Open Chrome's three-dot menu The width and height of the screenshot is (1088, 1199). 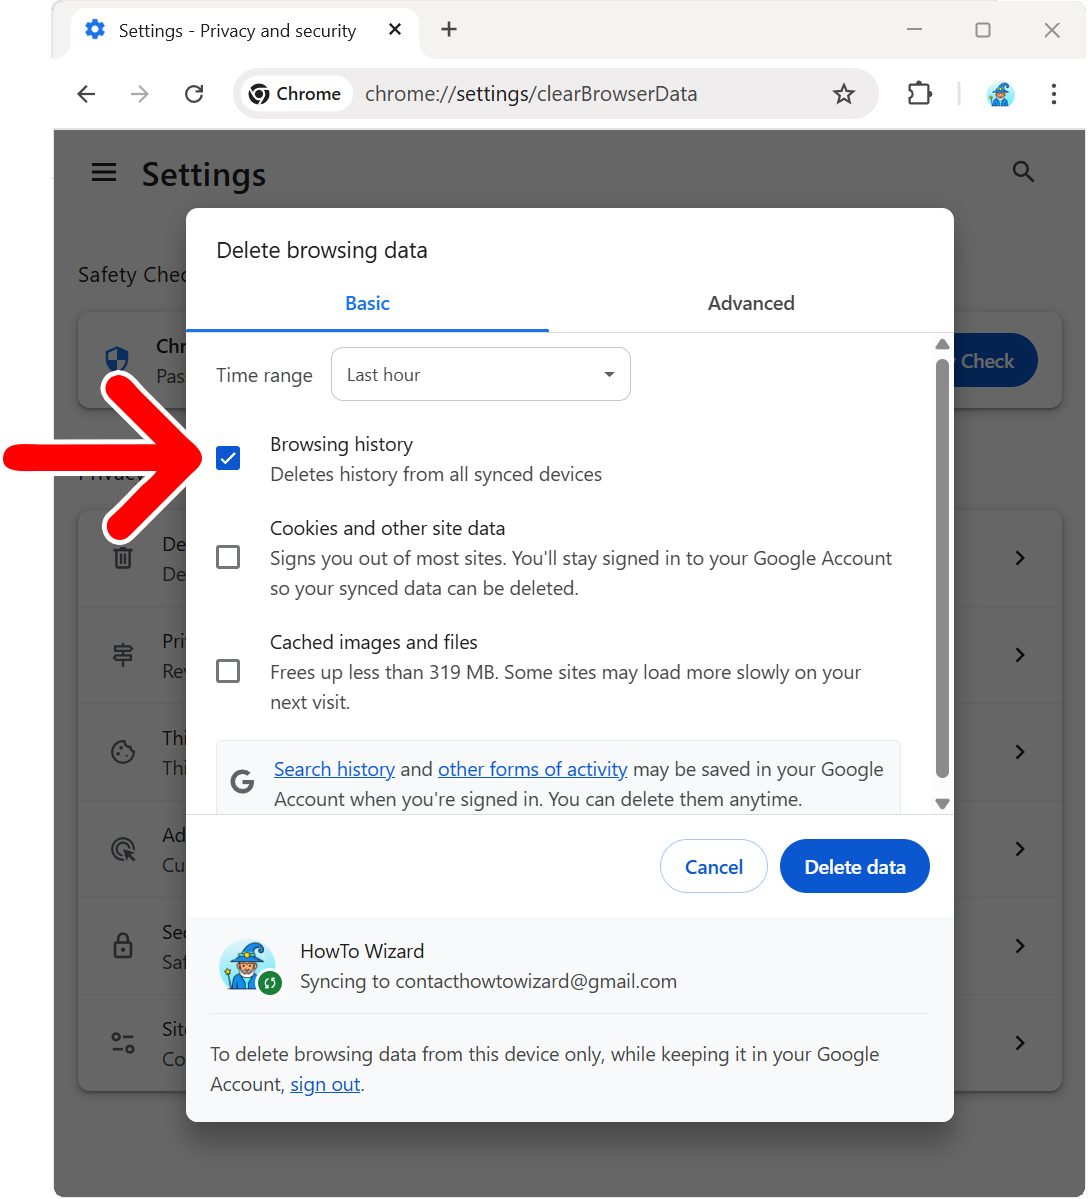[1053, 94]
